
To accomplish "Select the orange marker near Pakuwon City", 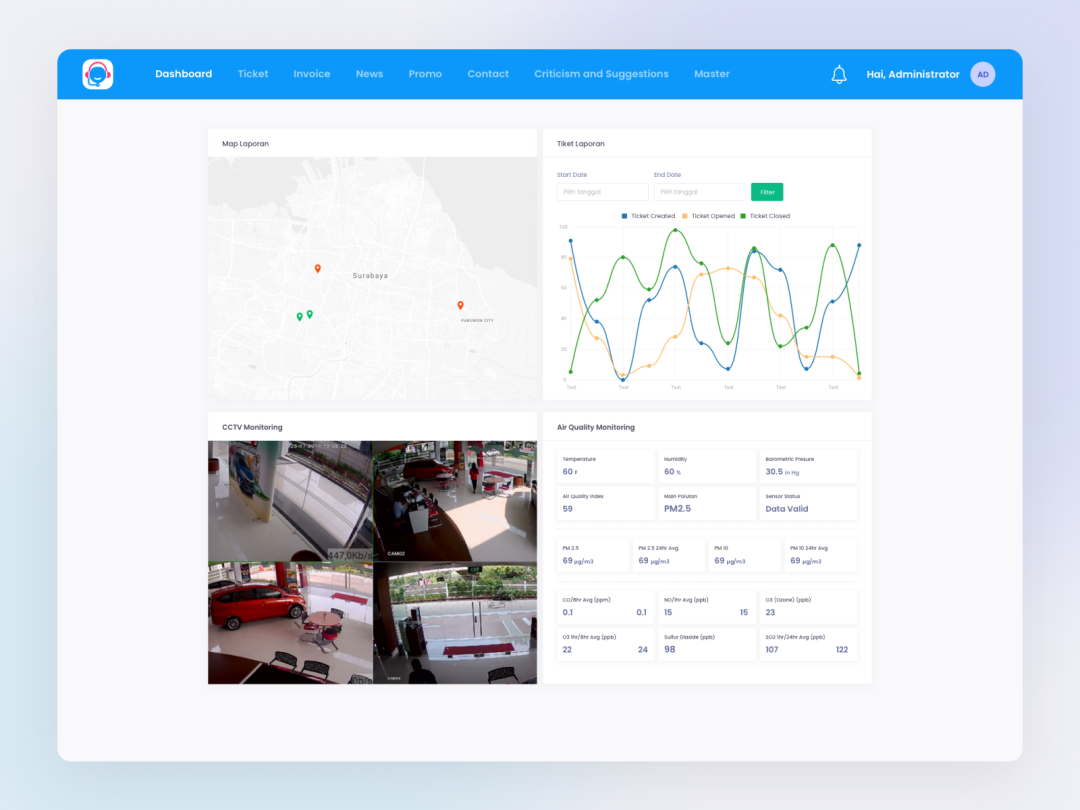I will click(460, 305).
